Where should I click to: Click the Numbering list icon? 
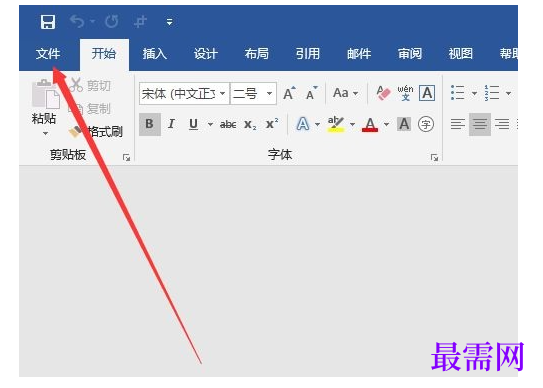492,93
